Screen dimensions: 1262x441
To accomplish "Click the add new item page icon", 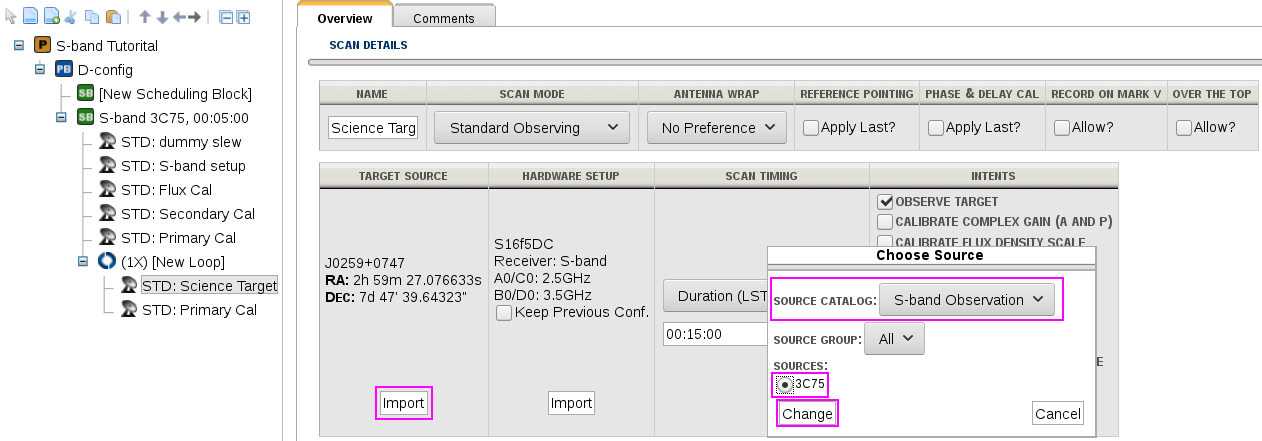I will (51, 17).
